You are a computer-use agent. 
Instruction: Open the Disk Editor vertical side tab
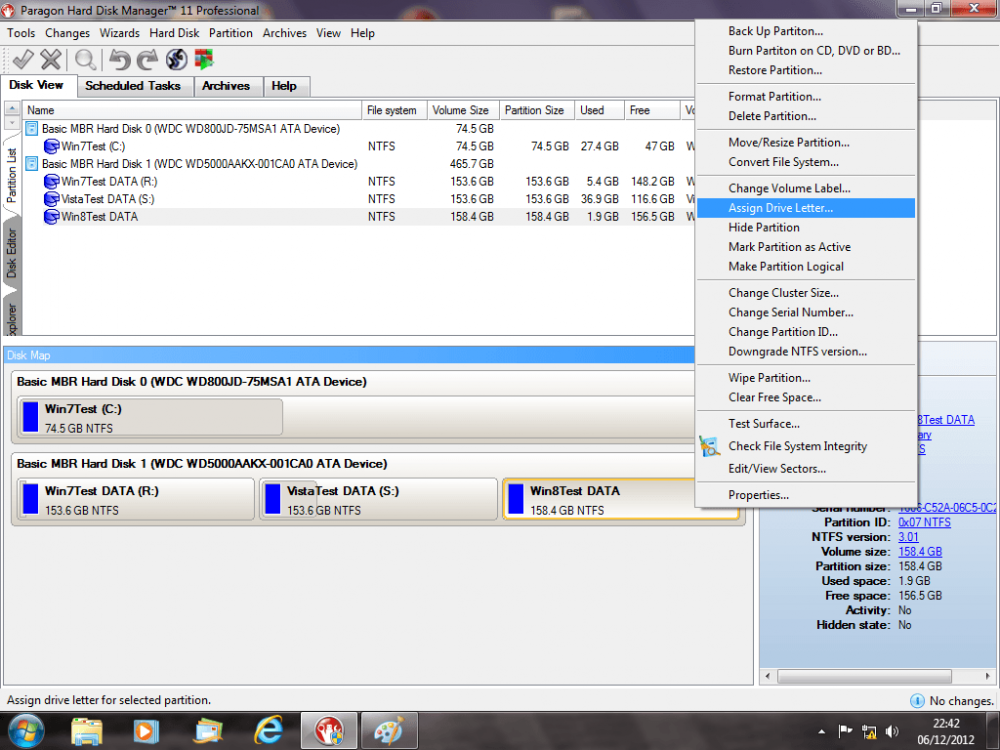click(x=11, y=253)
